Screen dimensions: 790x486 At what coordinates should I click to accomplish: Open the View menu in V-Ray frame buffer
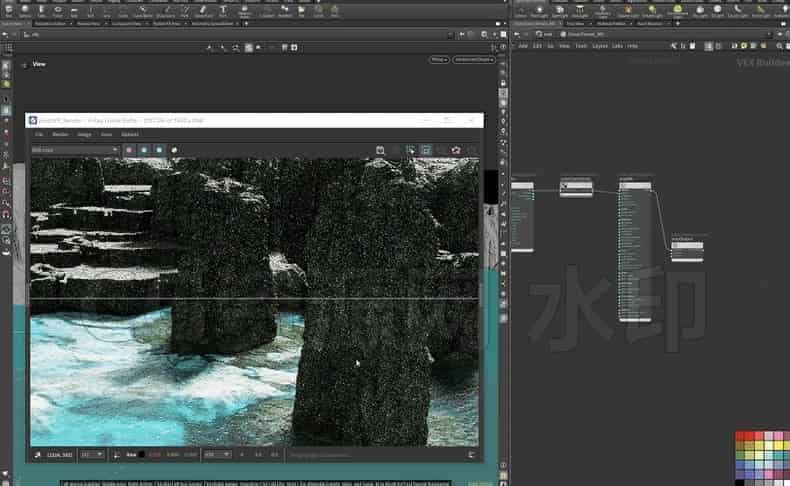pos(106,134)
